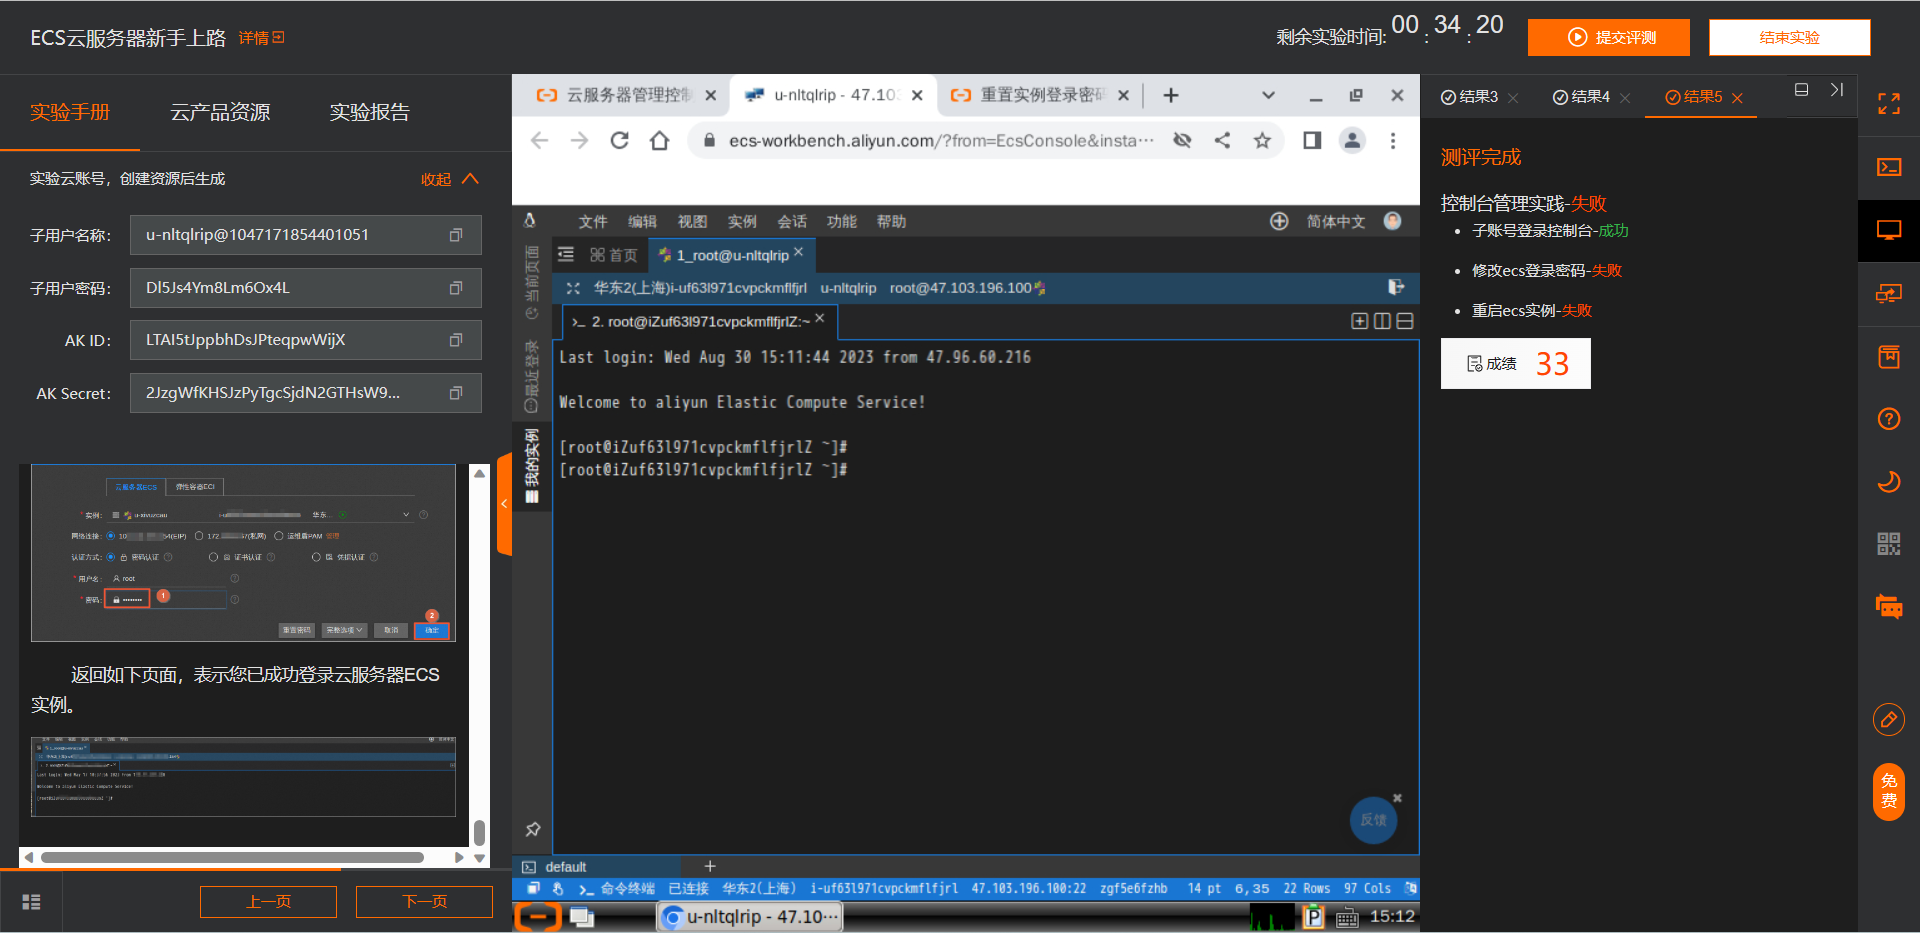Open the browser tab search dropdown arrow
This screenshot has height=933, width=1920.
pos(1268,95)
